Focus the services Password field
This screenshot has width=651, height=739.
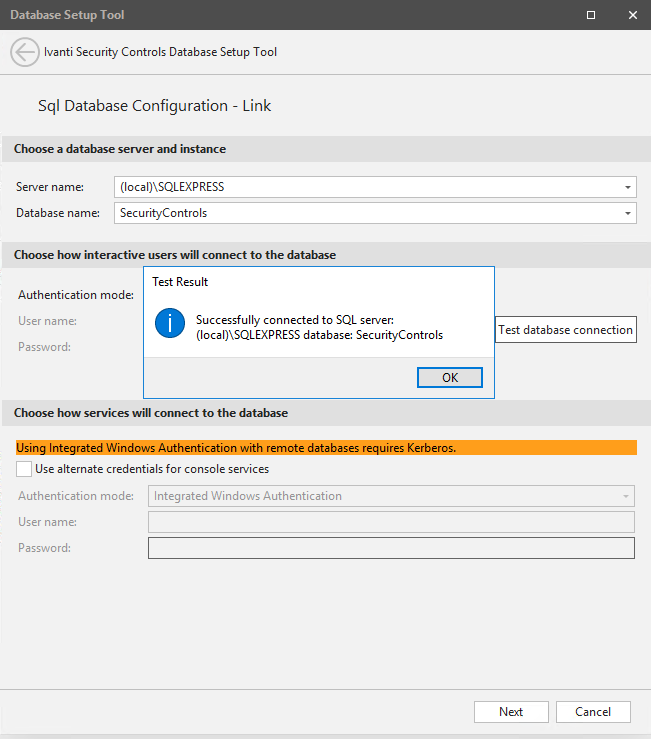391,548
